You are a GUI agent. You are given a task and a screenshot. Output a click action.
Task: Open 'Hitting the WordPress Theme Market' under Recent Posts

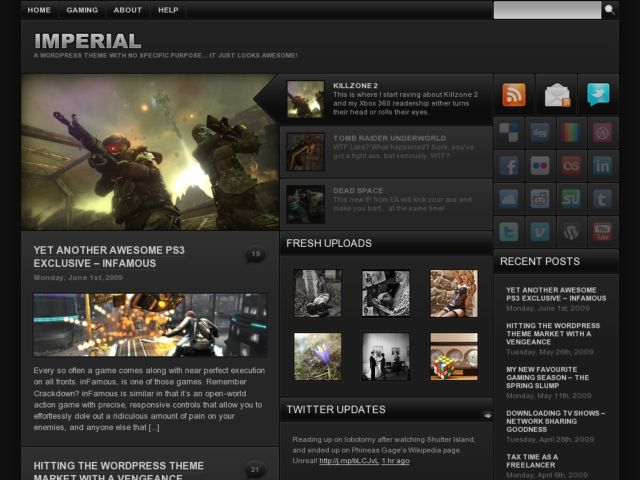tap(553, 334)
